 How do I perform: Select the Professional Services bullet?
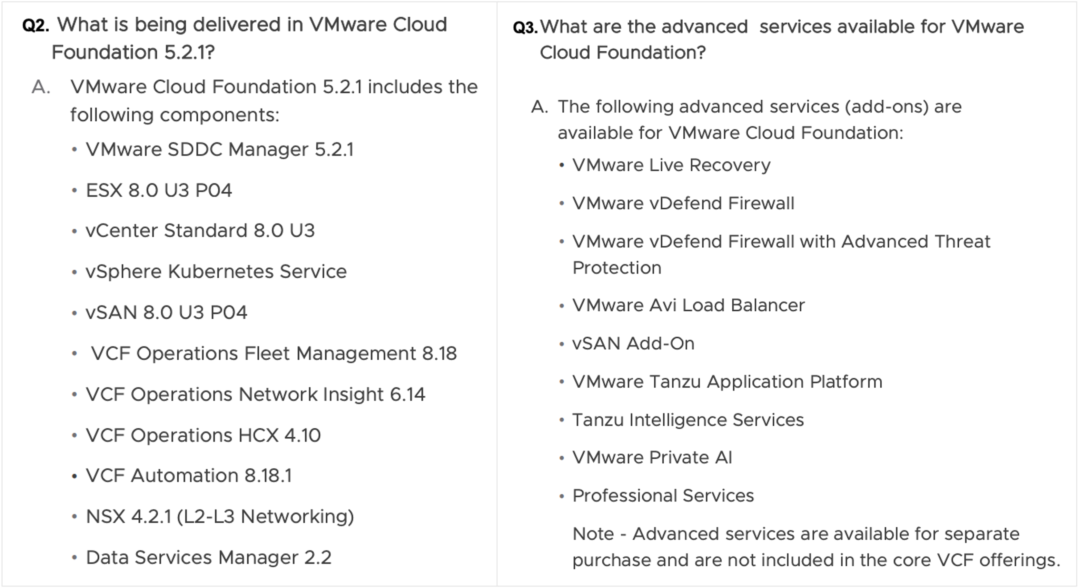tap(663, 496)
